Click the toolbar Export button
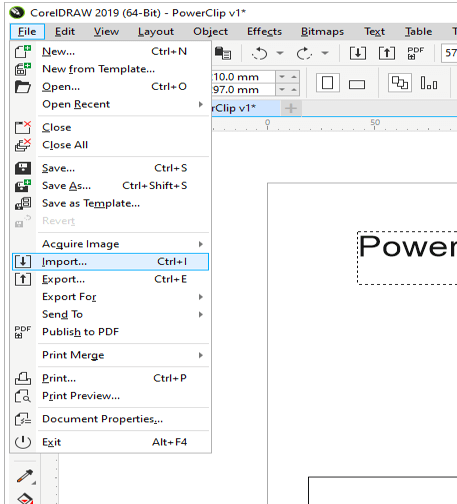The width and height of the screenshot is (457, 504). click(x=387, y=53)
